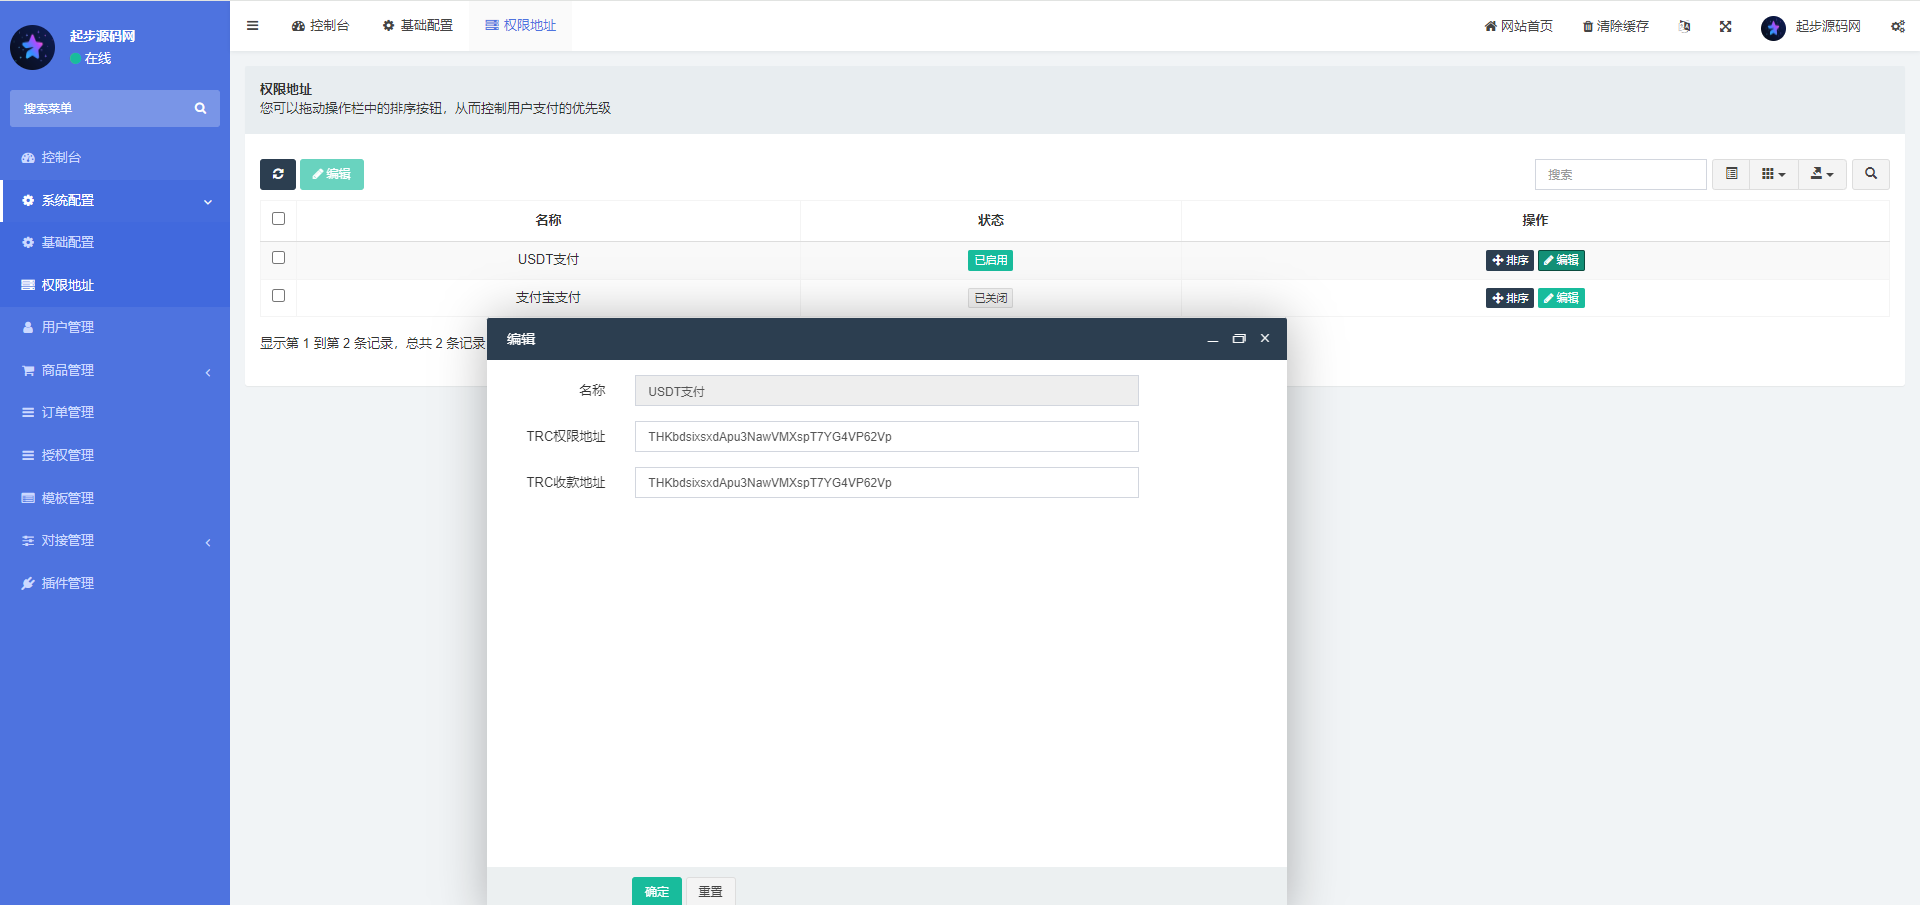
Task: Toggle the table card view icon
Action: (x=1731, y=174)
